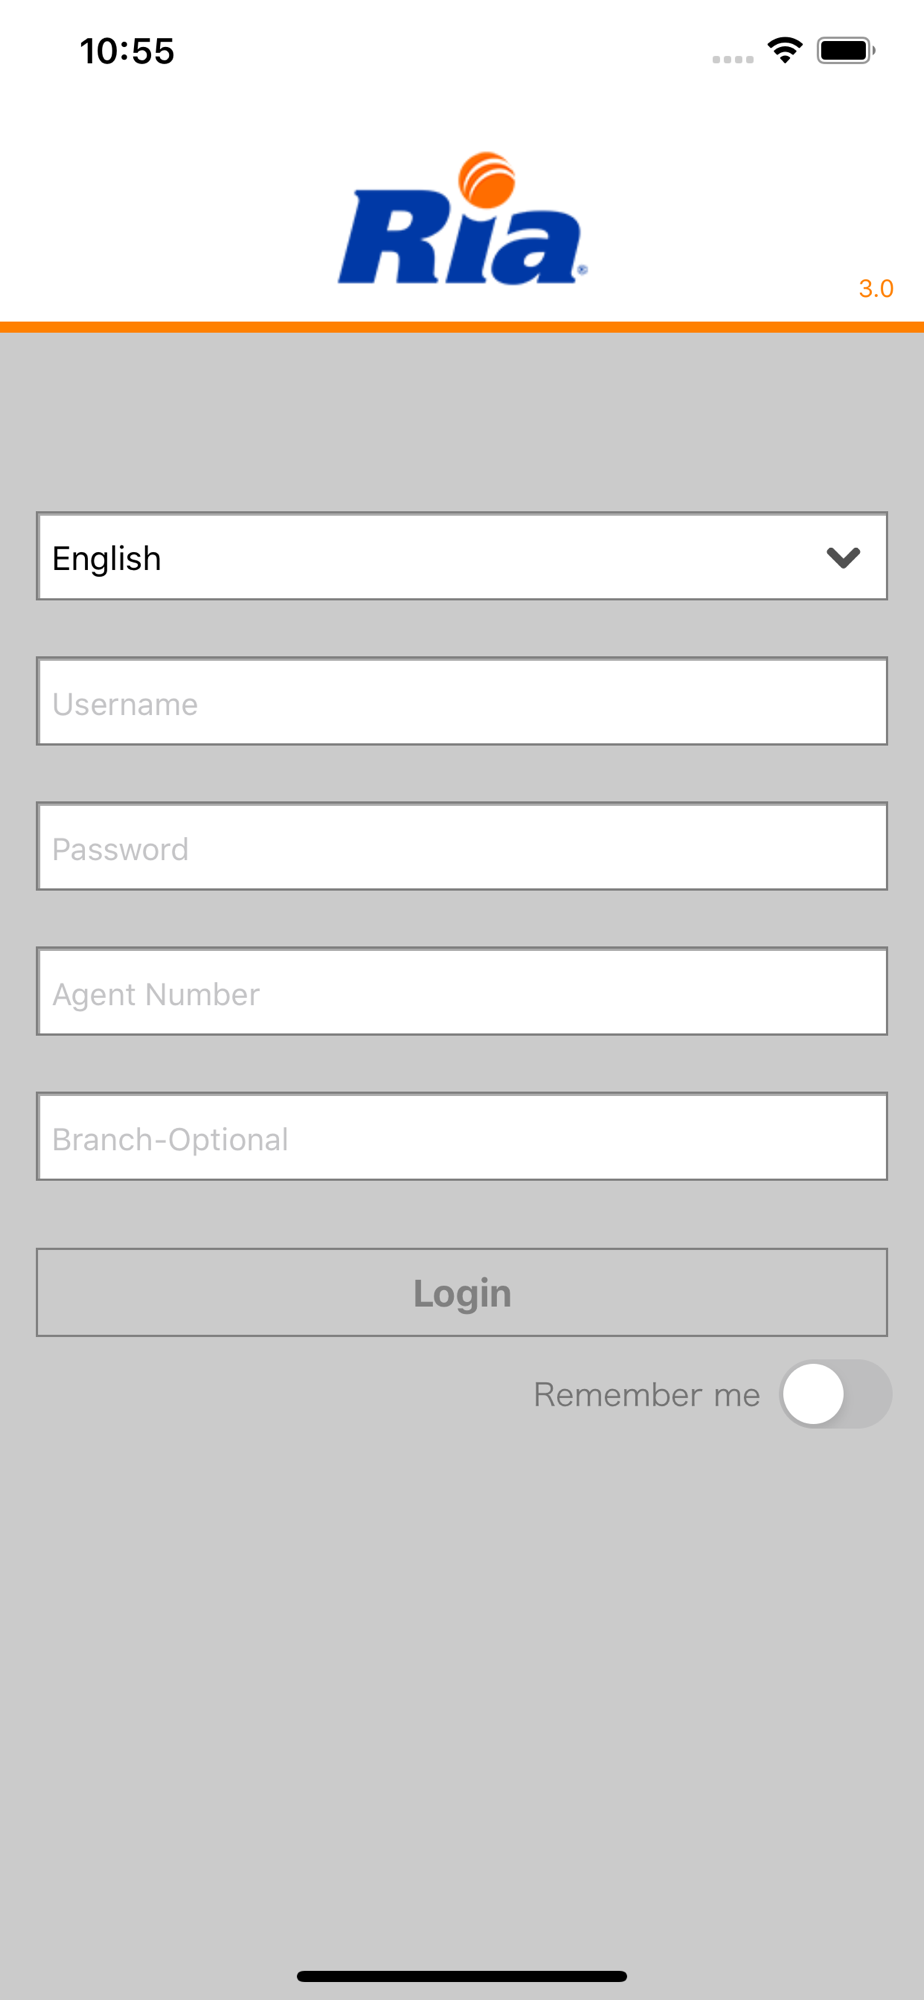
Task: Focus the Password input field
Action: (x=462, y=846)
